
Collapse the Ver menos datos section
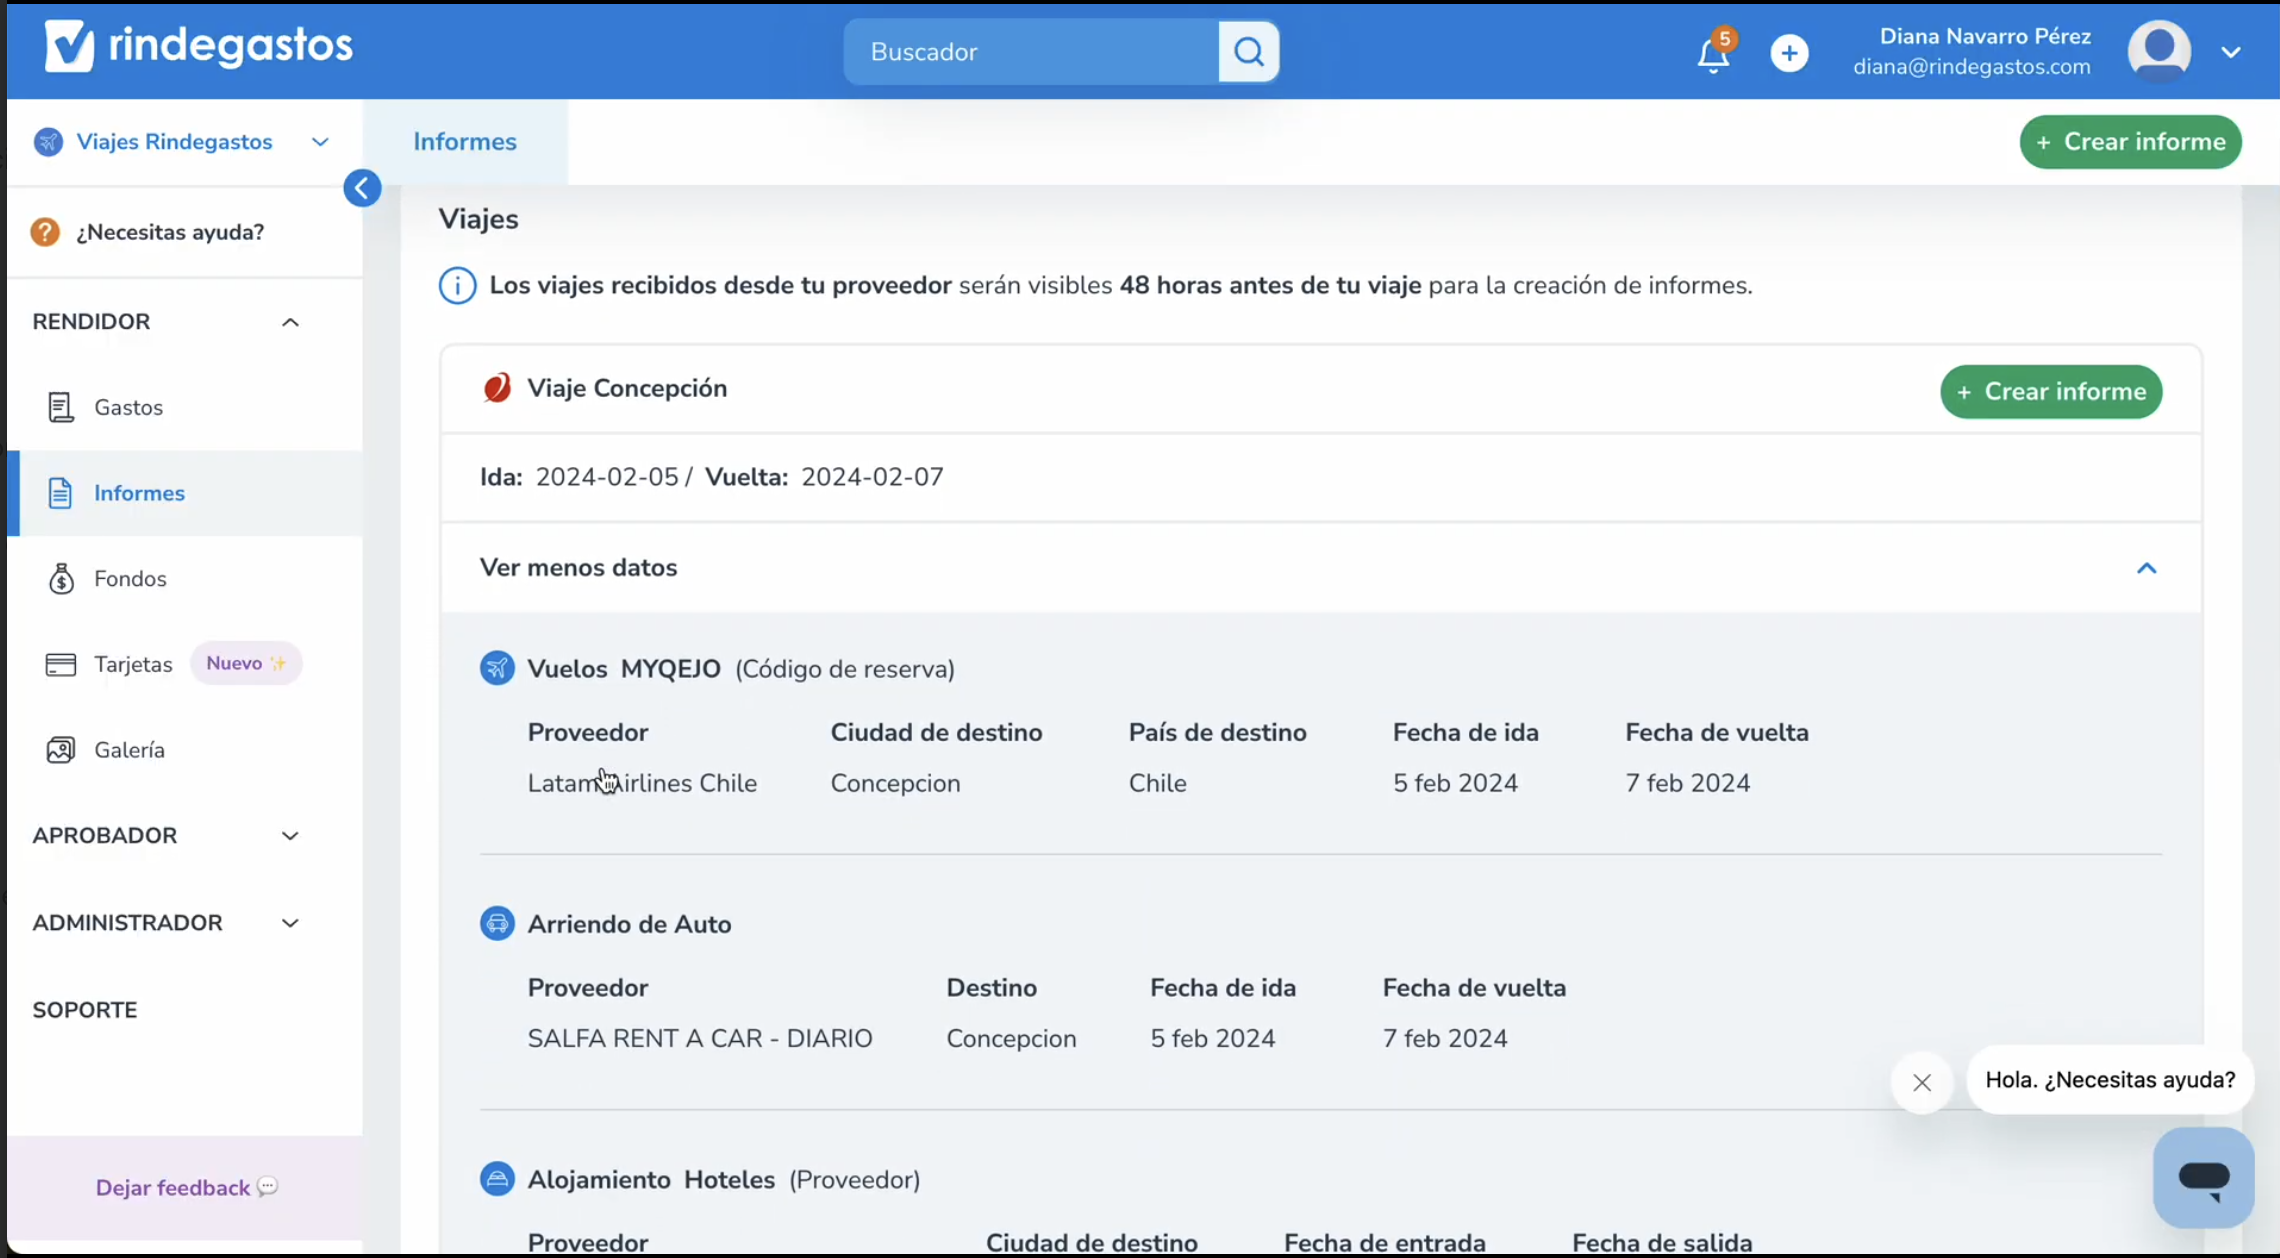[x=2146, y=568]
